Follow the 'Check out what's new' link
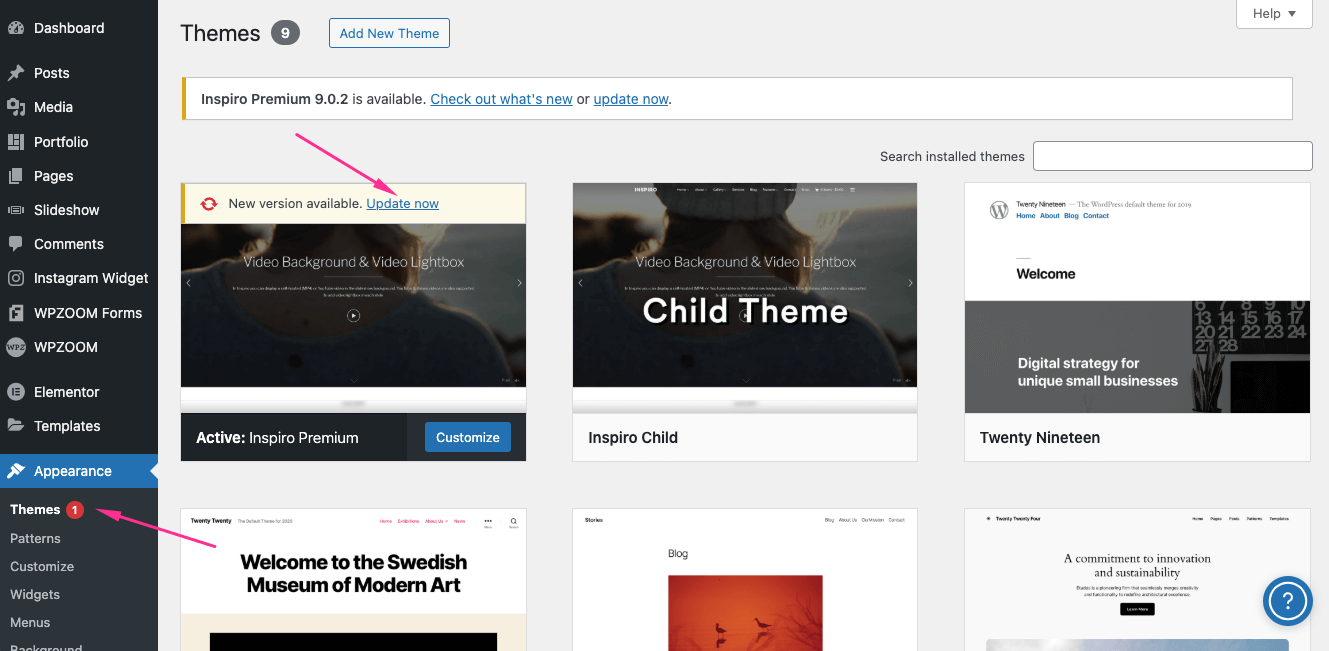Viewport: 1329px width, 651px height. coord(501,99)
